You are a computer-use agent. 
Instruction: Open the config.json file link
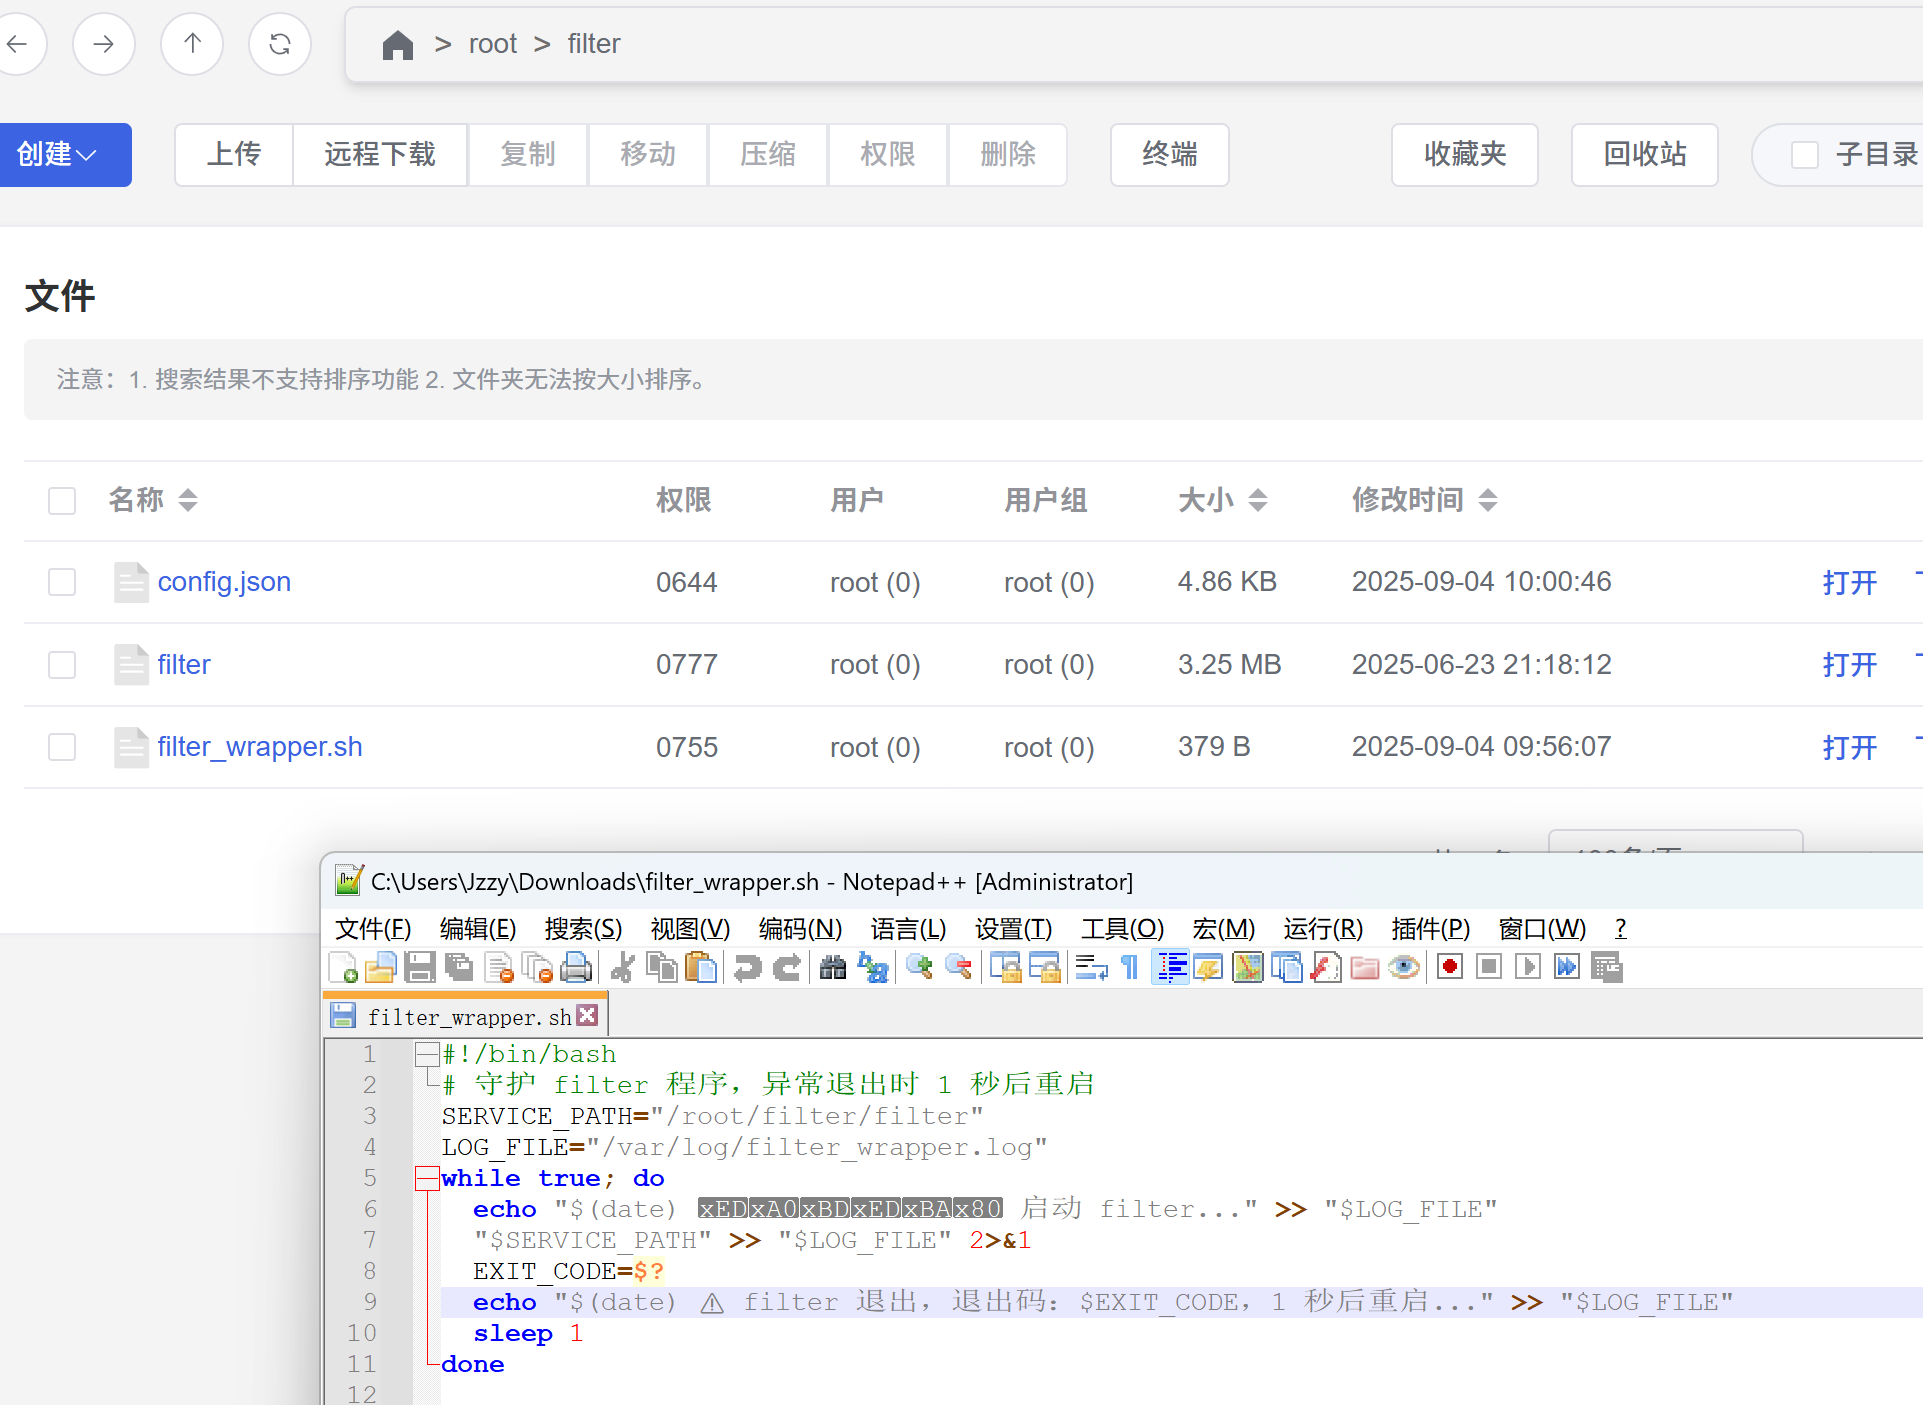point(224,582)
